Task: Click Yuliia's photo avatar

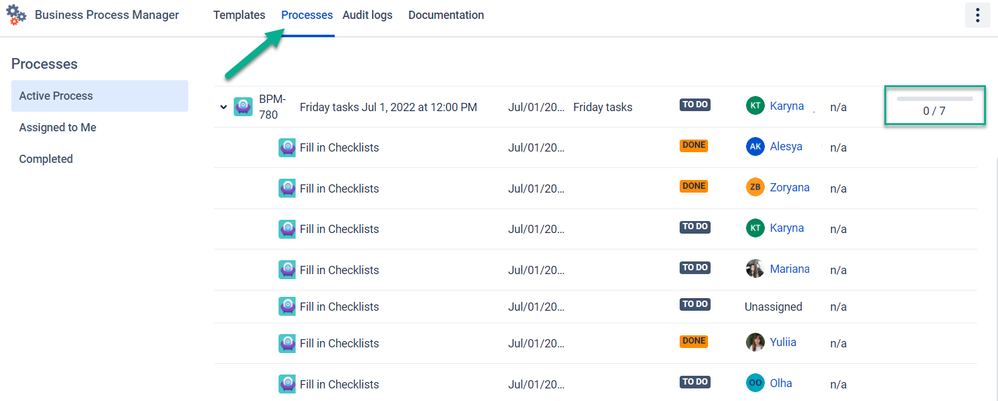Action: pyautogui.click(x=755, y=342)
